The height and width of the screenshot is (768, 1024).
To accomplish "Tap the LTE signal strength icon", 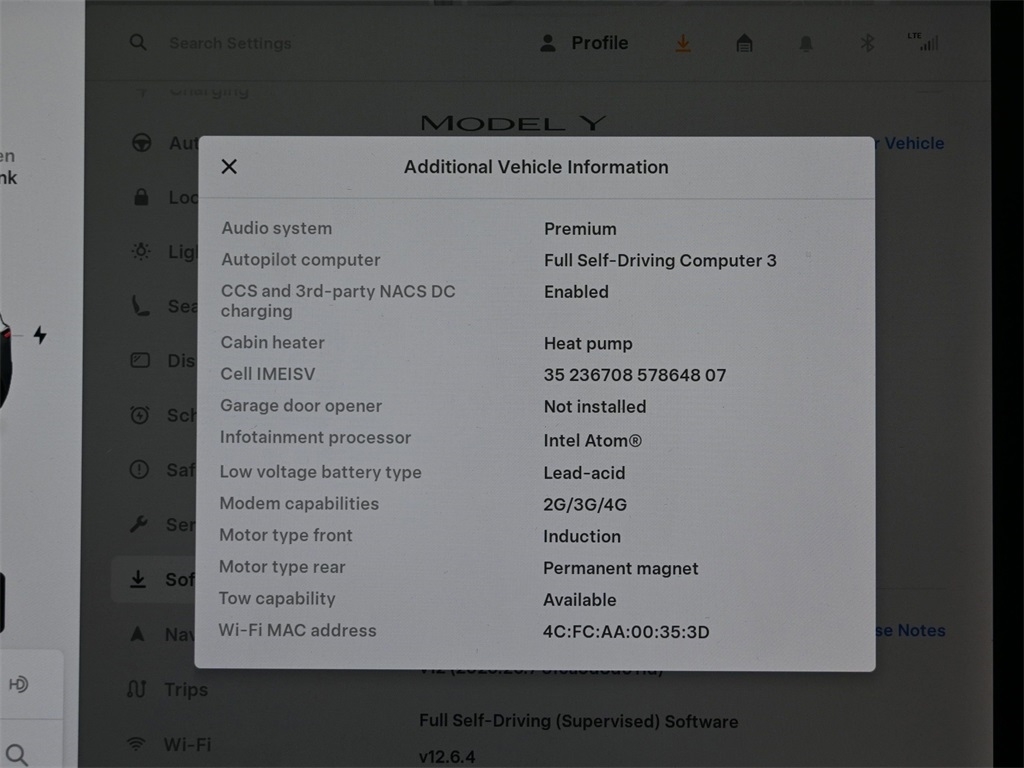I will [923, 42].
